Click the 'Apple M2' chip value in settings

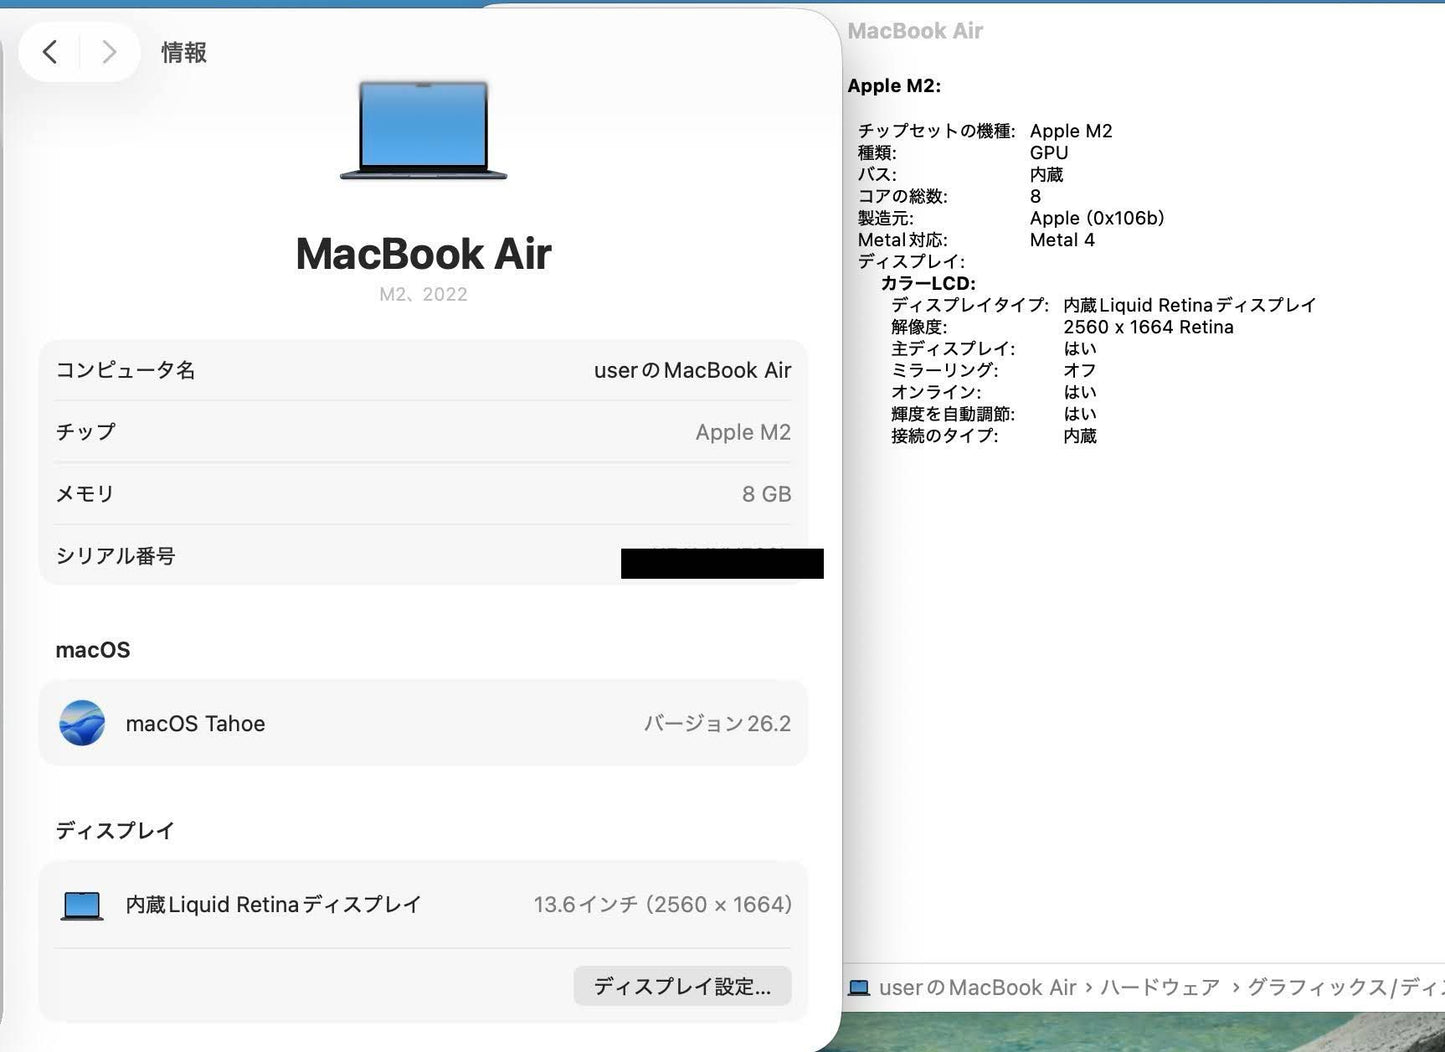(x=743, y=432)
